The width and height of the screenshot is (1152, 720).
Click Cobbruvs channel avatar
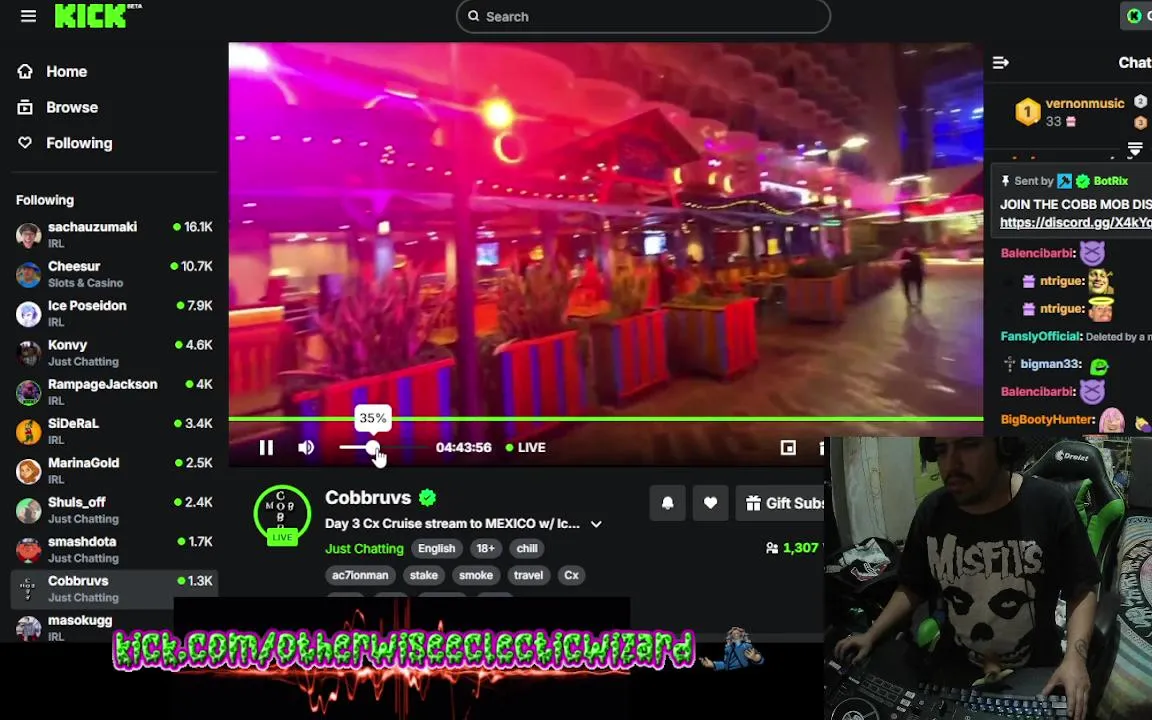(x=282, y=514)
